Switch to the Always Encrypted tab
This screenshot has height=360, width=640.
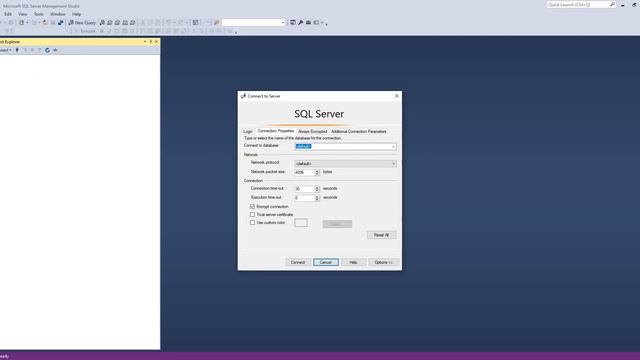click(x=312, y=131)
